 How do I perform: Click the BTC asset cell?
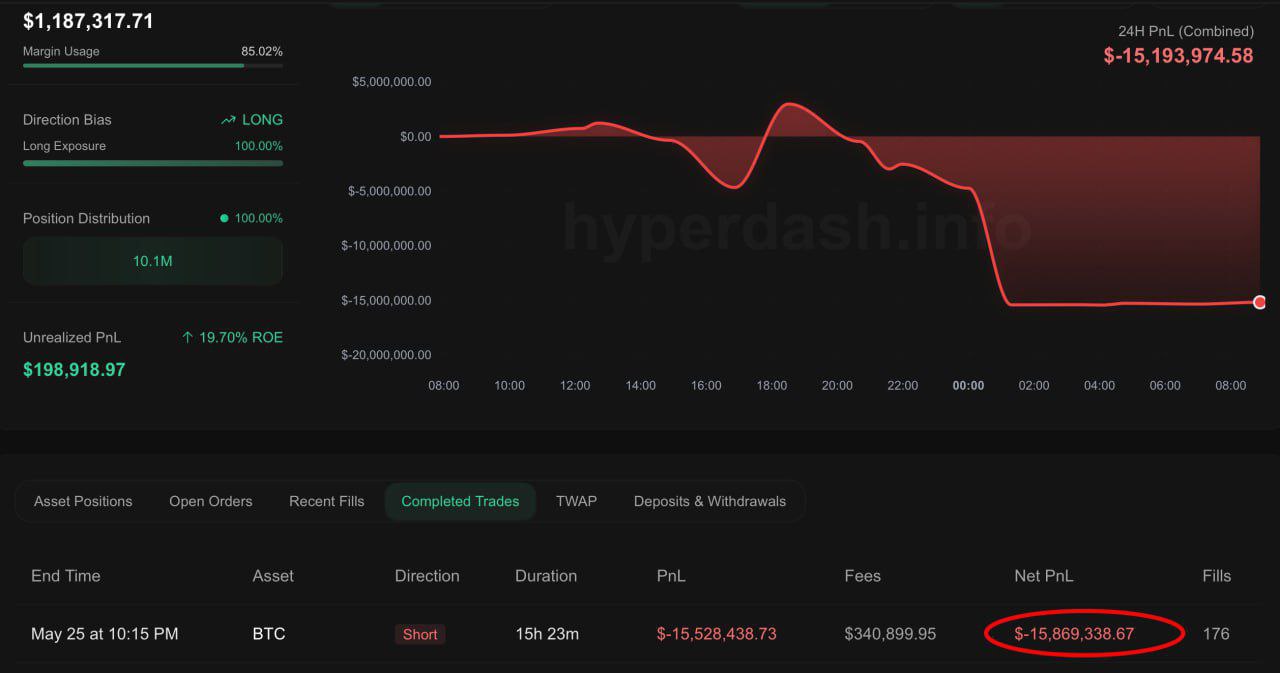click(269, 634)
